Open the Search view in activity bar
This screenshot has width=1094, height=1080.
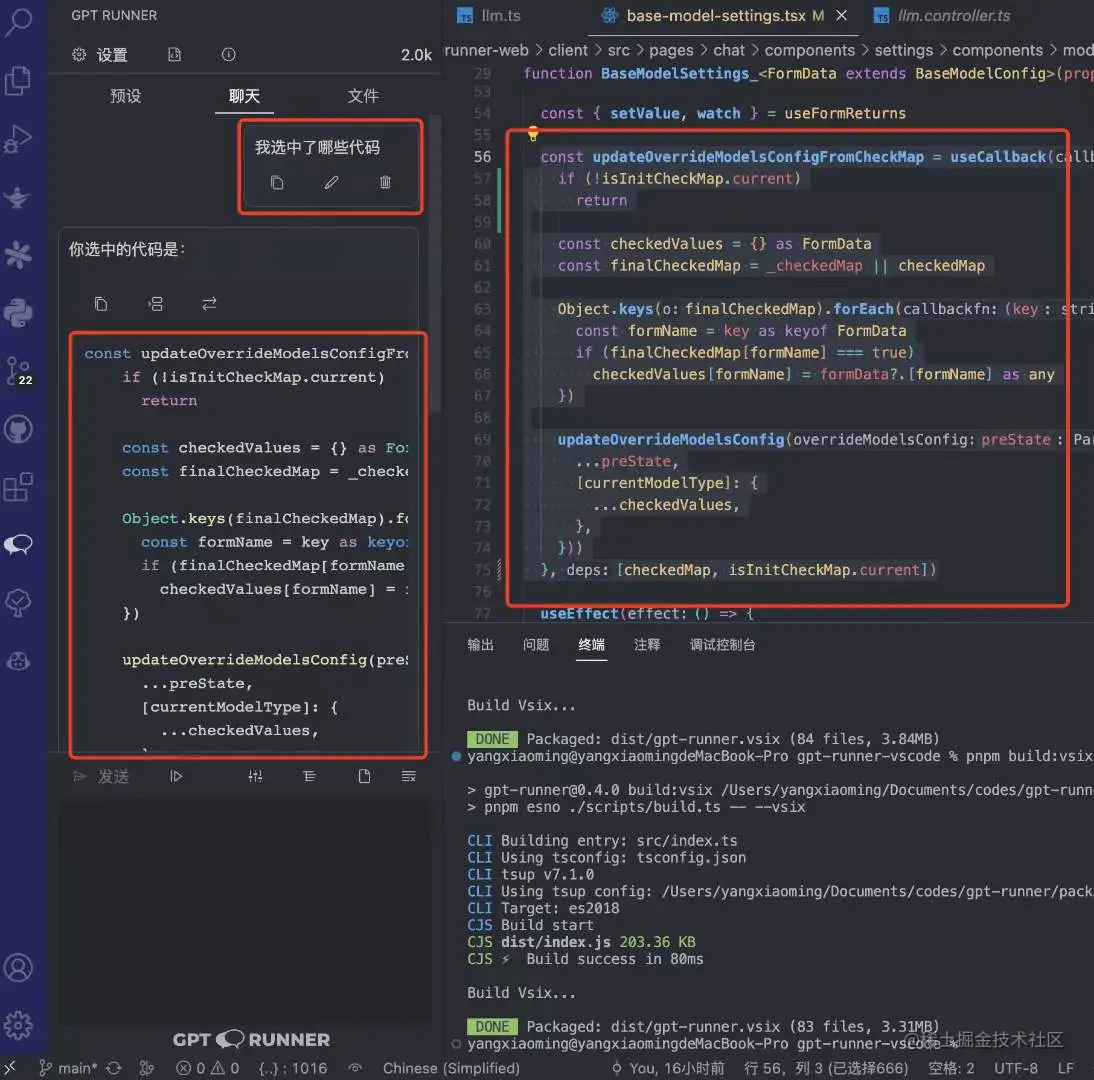[x=18, y=21]
